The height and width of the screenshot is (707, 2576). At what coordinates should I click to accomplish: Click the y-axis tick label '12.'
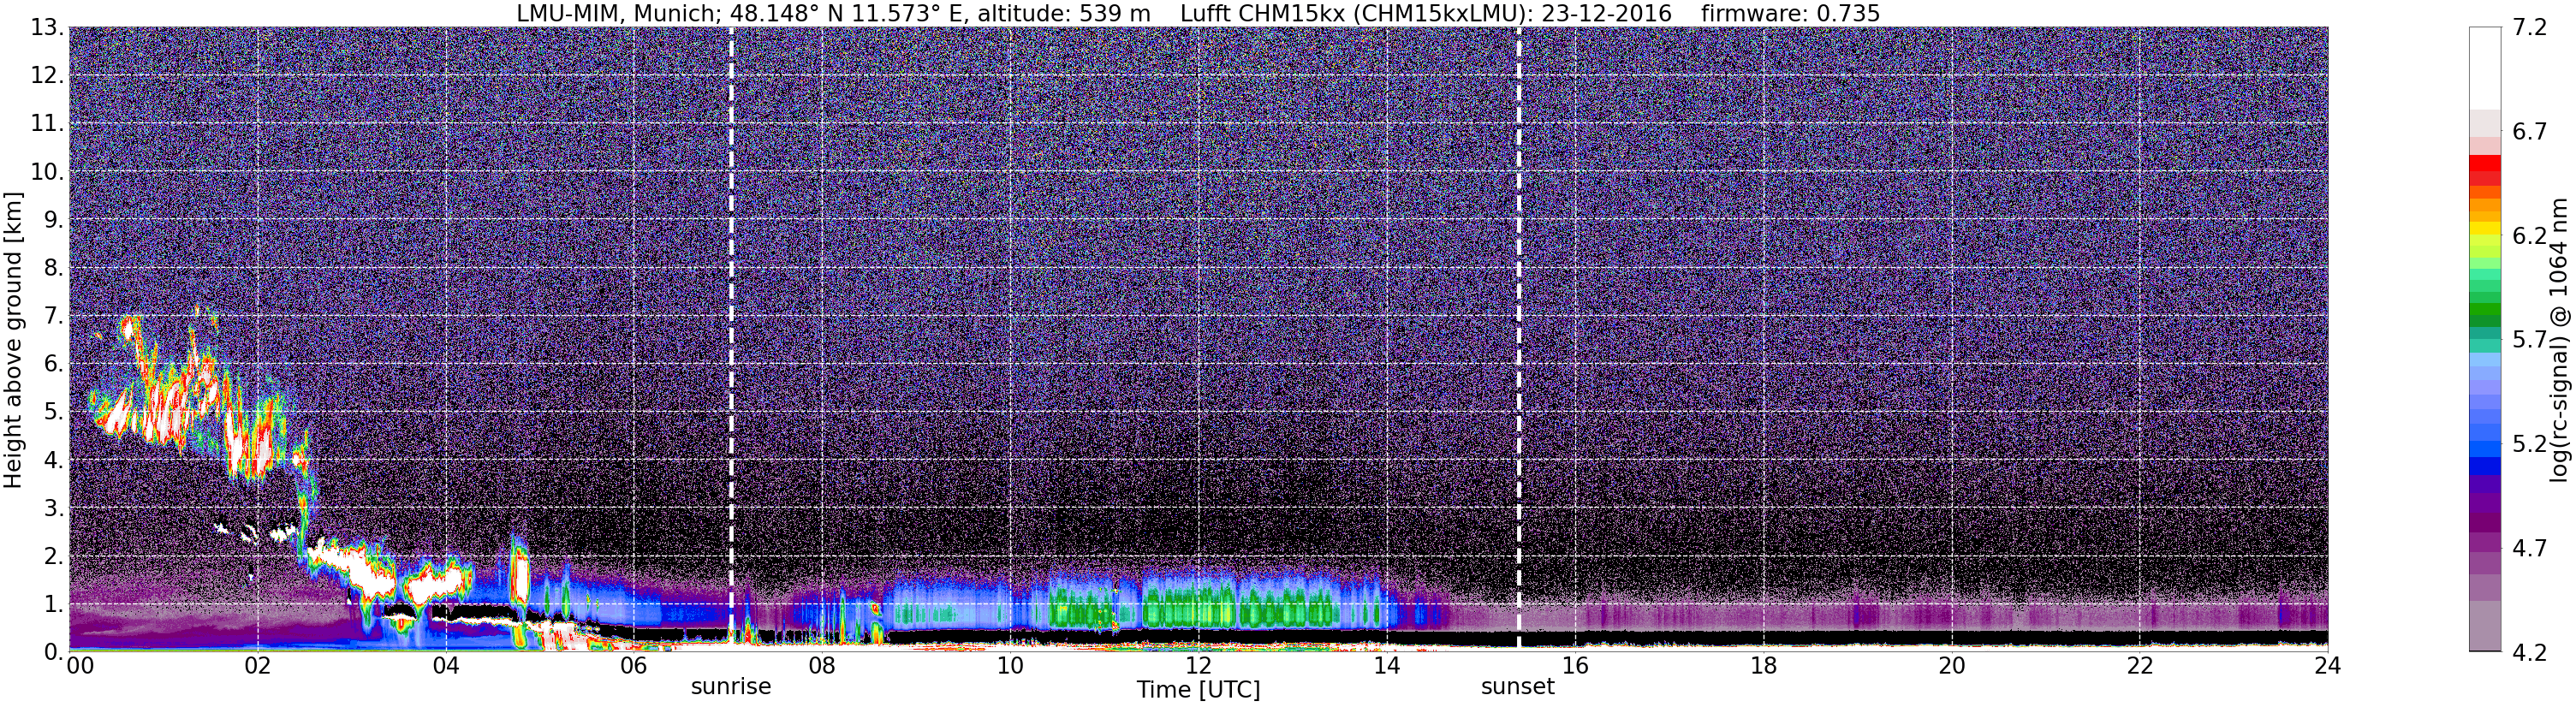tap(47, 76)
